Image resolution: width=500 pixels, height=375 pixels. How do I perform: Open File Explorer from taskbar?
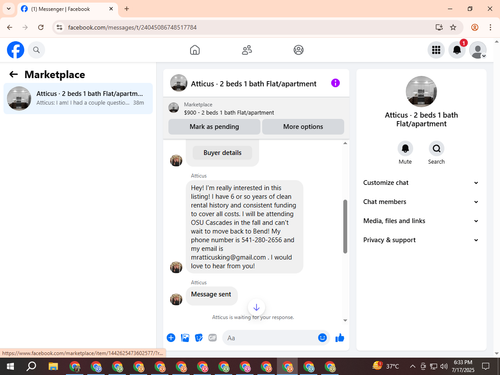tap(53, 366)
